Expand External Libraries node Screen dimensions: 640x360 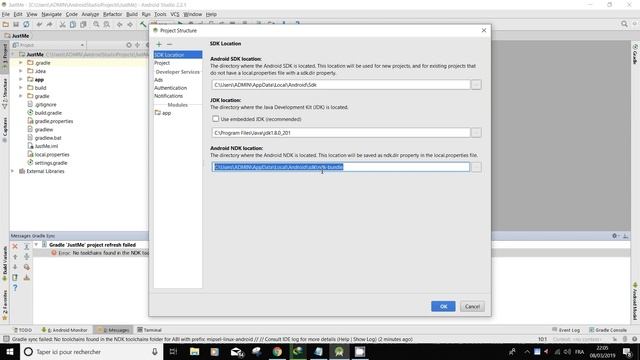pos(12,171)
